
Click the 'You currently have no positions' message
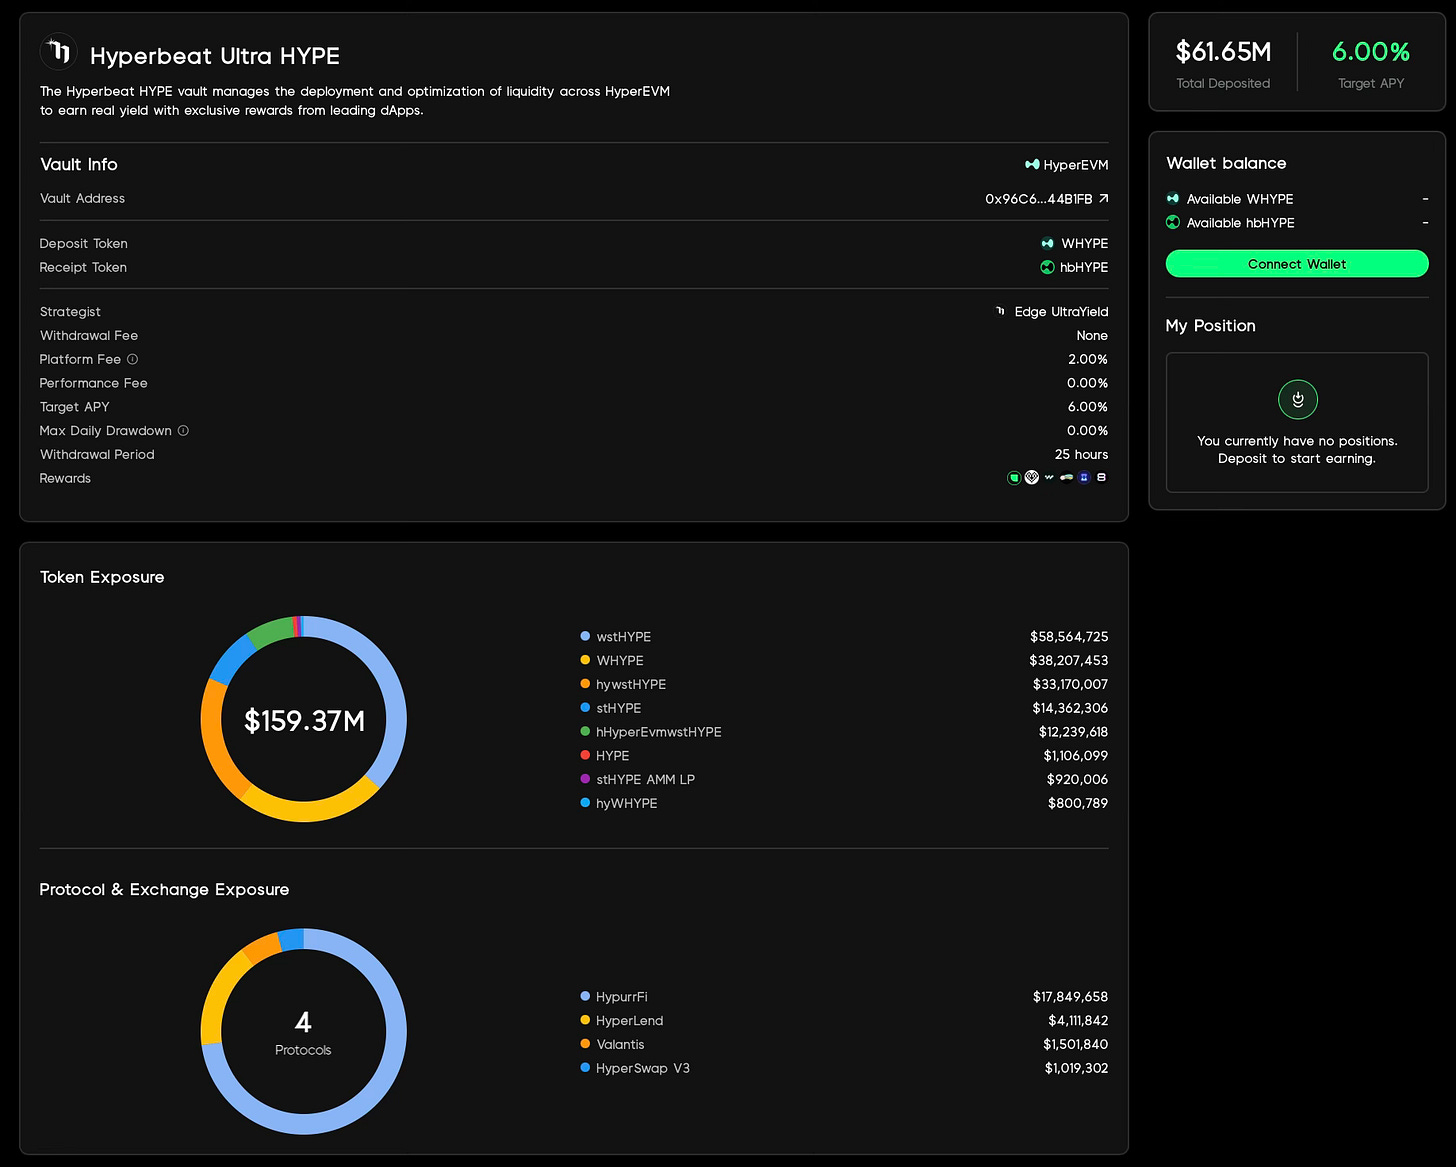click(x=1297, y=441)
